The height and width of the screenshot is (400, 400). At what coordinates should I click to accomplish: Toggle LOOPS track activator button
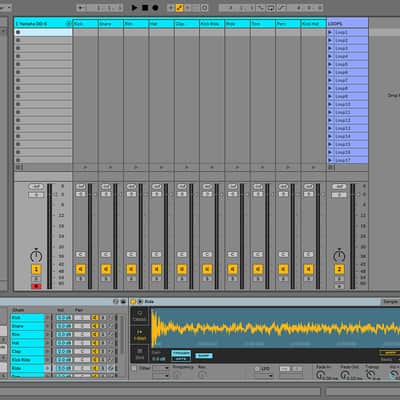[339, 269]
